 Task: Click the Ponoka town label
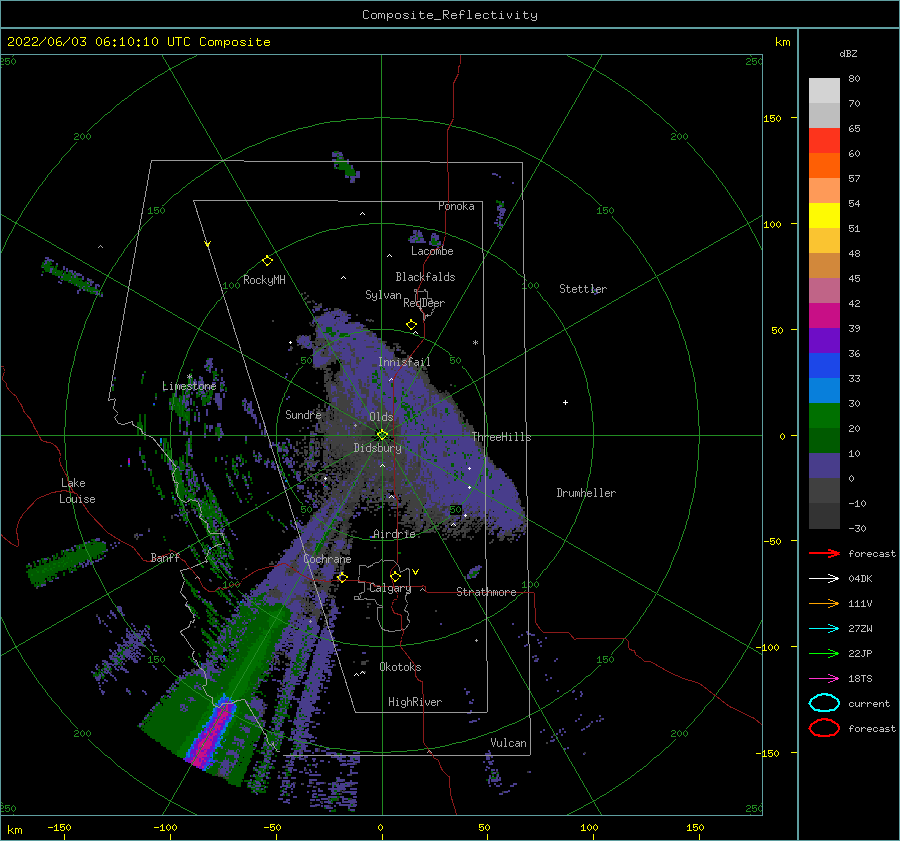[x=456, y=206]
